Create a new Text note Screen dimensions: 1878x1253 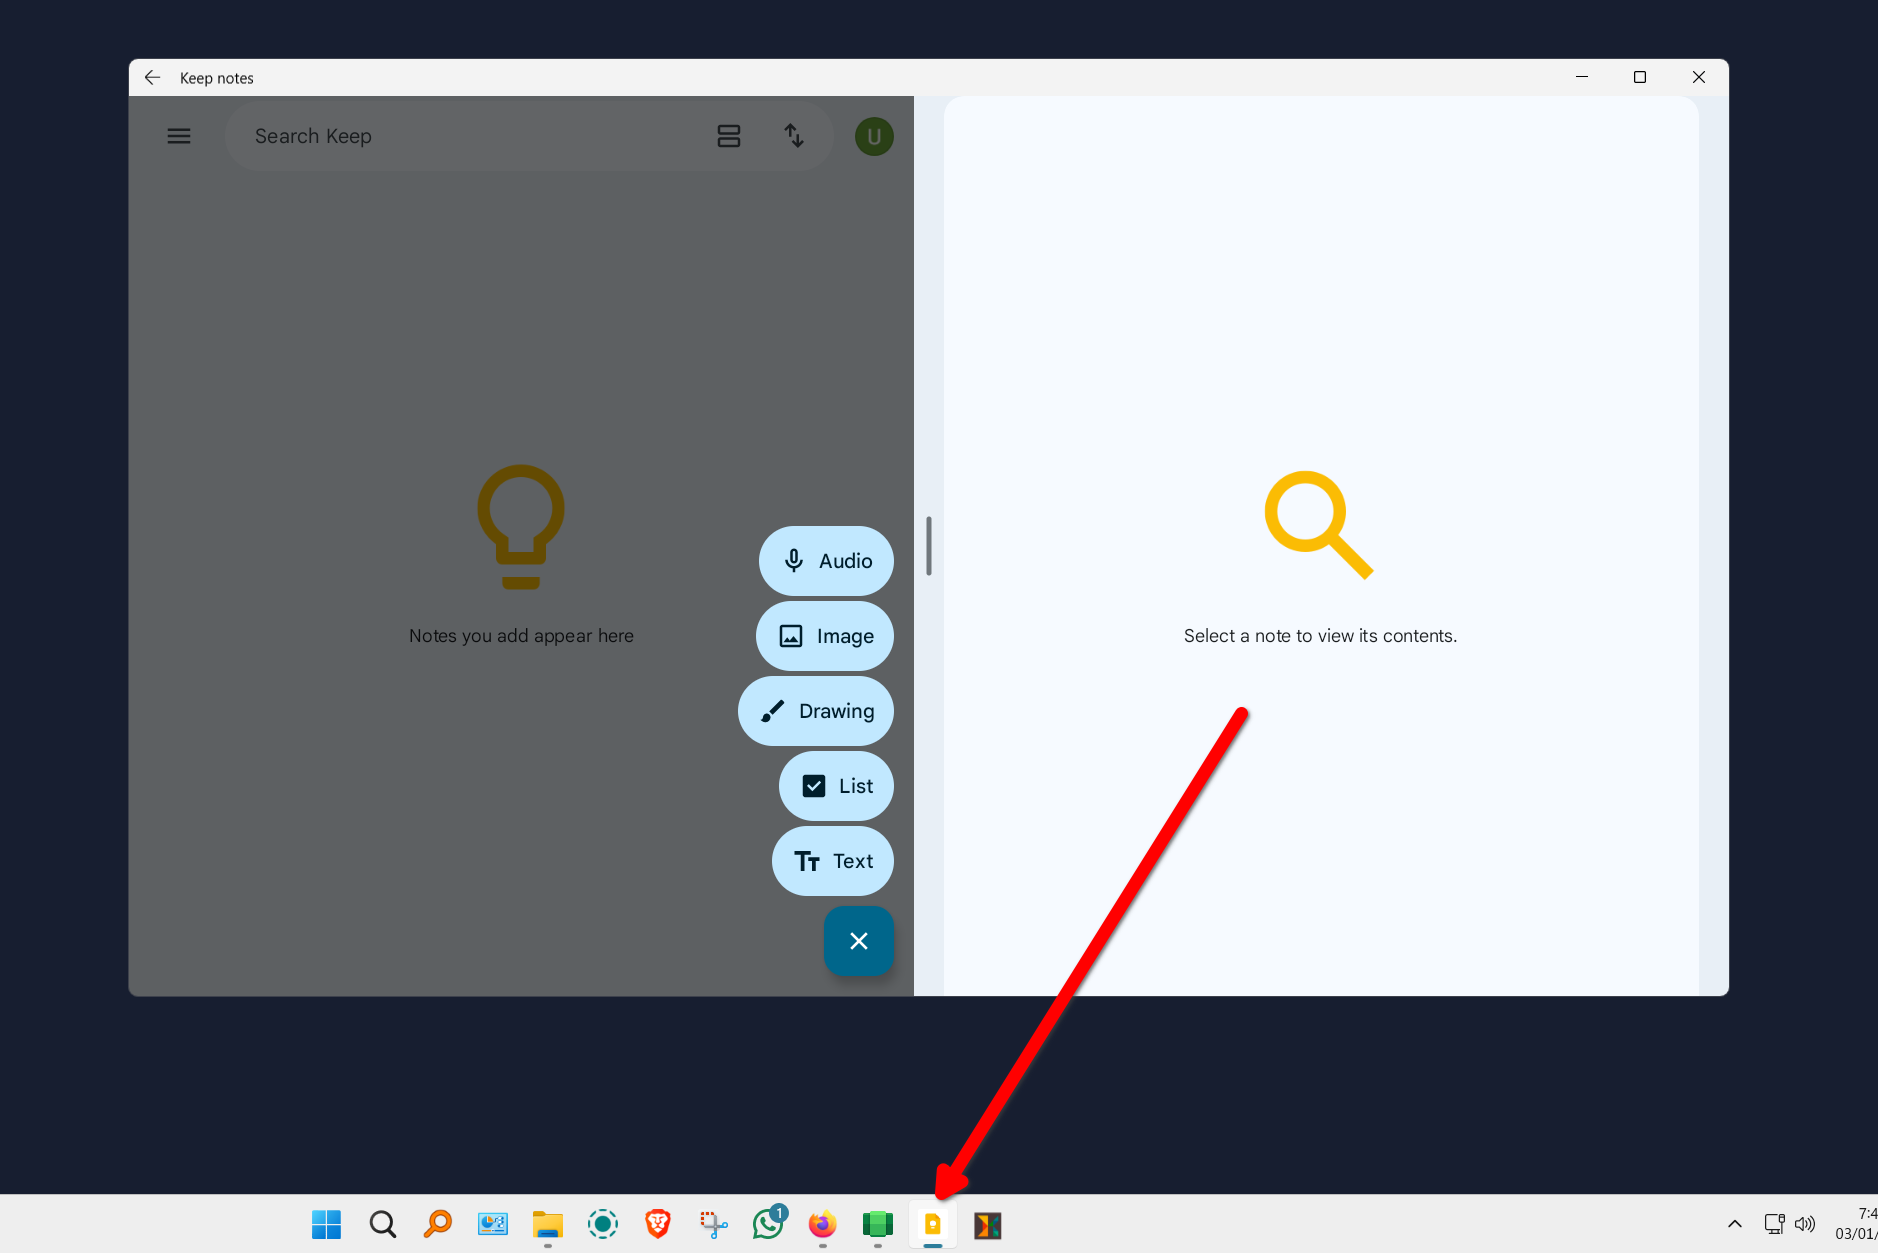[x=832, y=861]
